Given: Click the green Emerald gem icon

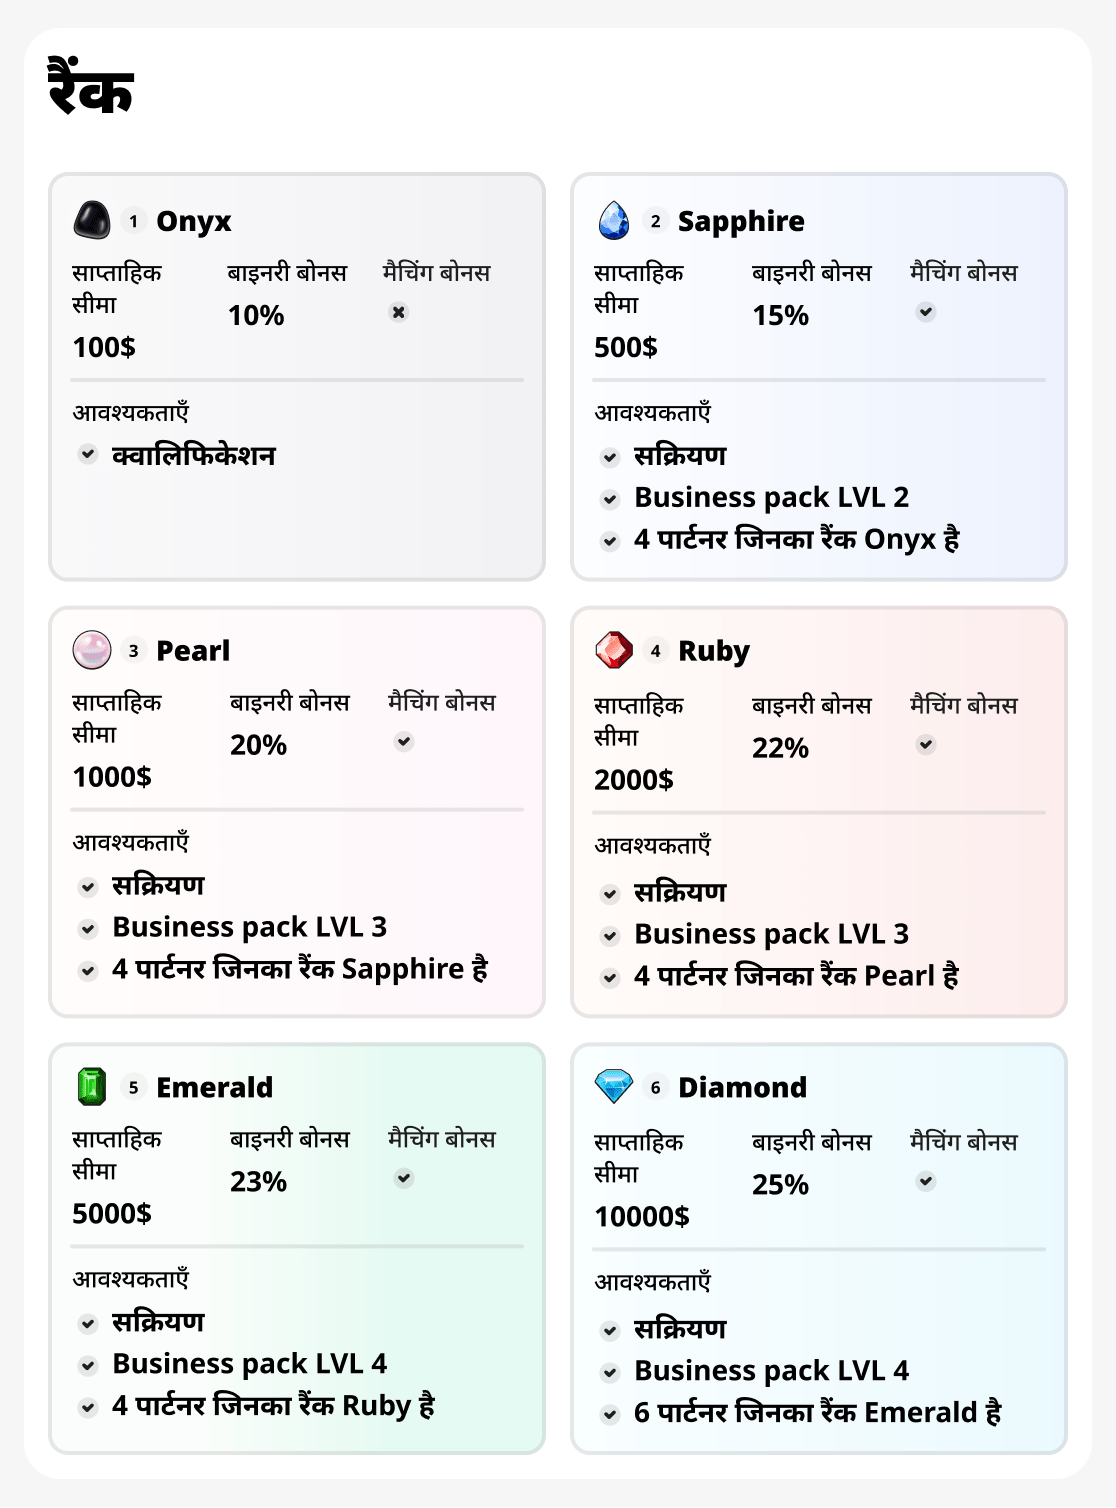Looking at the screenshot, I should 92,1087.
